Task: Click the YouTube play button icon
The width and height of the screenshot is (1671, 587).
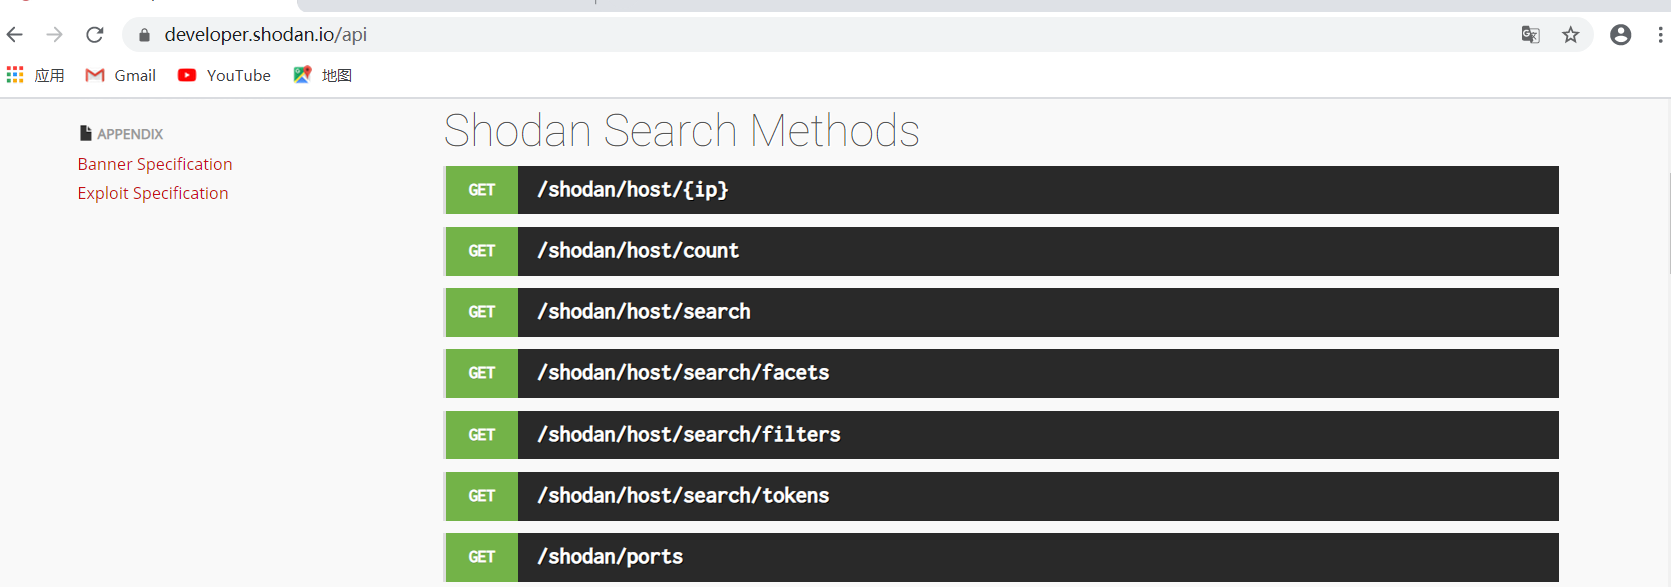Action: 186,75
